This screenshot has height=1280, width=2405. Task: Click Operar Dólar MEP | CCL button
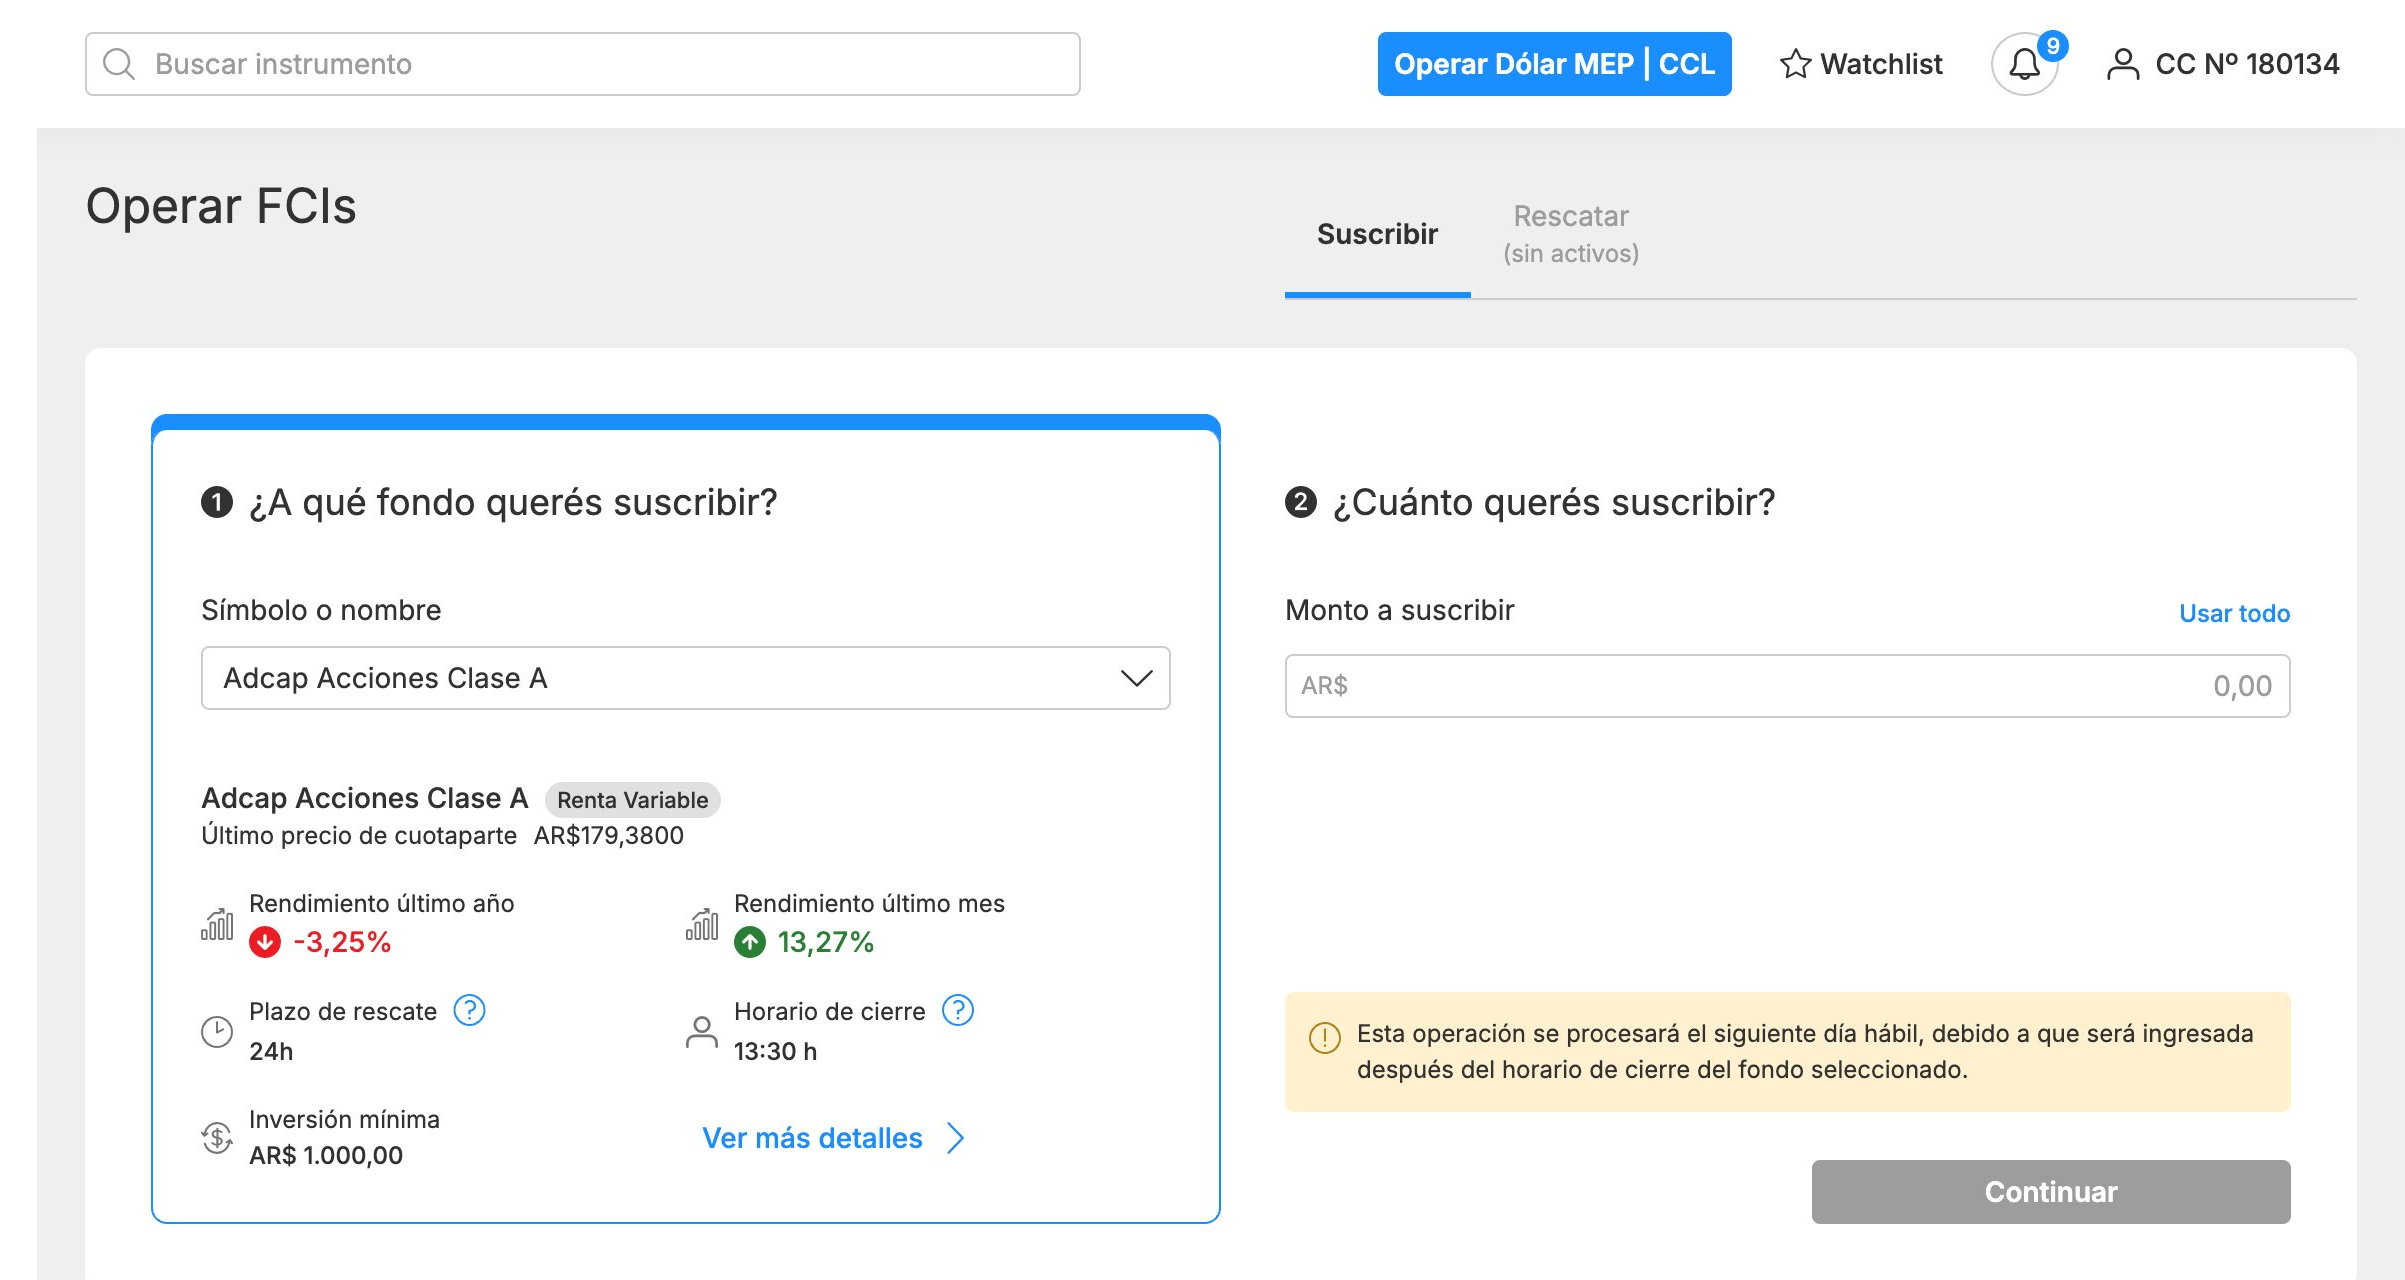1554,64
